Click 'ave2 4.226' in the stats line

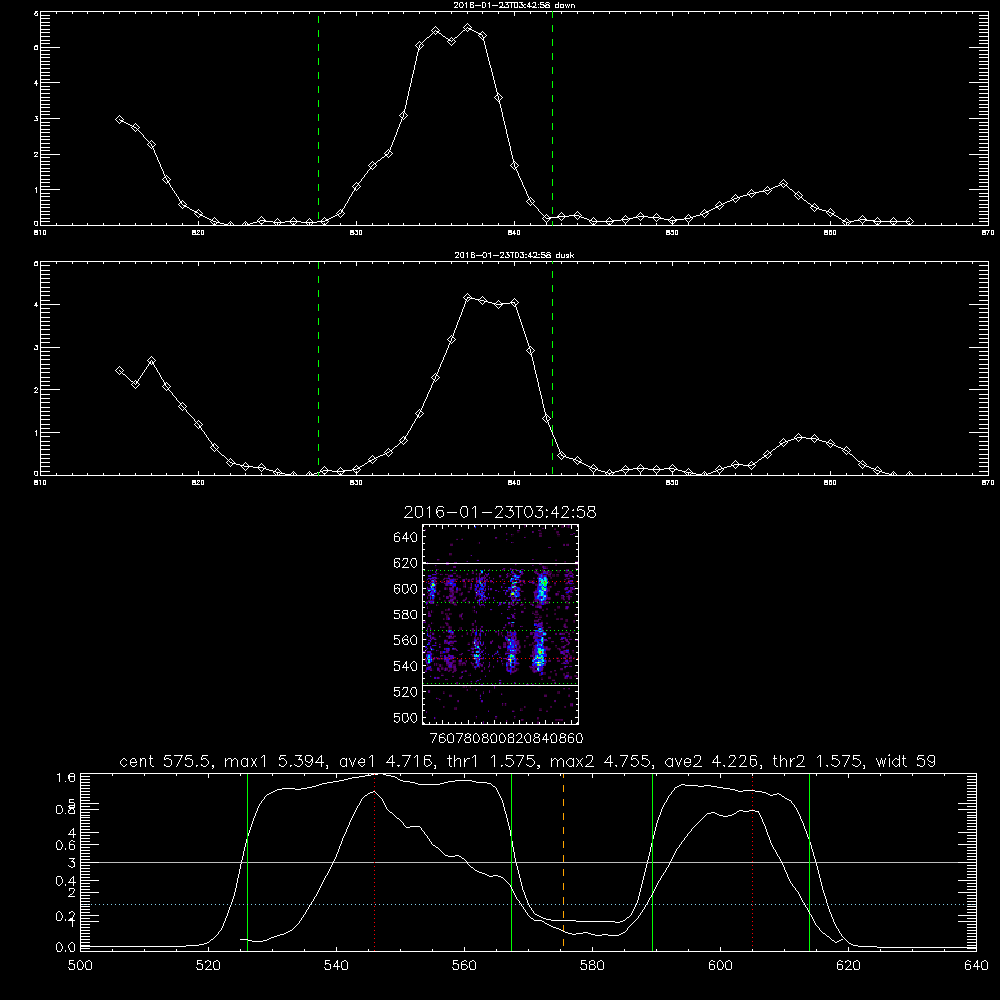point(712,761)
